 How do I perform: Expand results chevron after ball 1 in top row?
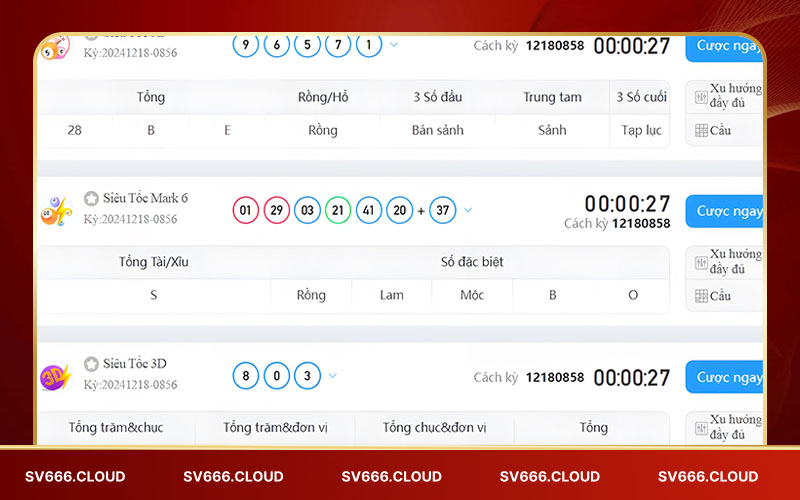point(394,44)
